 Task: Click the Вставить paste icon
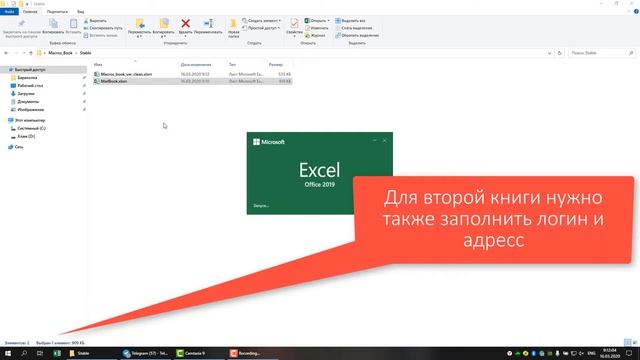tap(73, 24)
